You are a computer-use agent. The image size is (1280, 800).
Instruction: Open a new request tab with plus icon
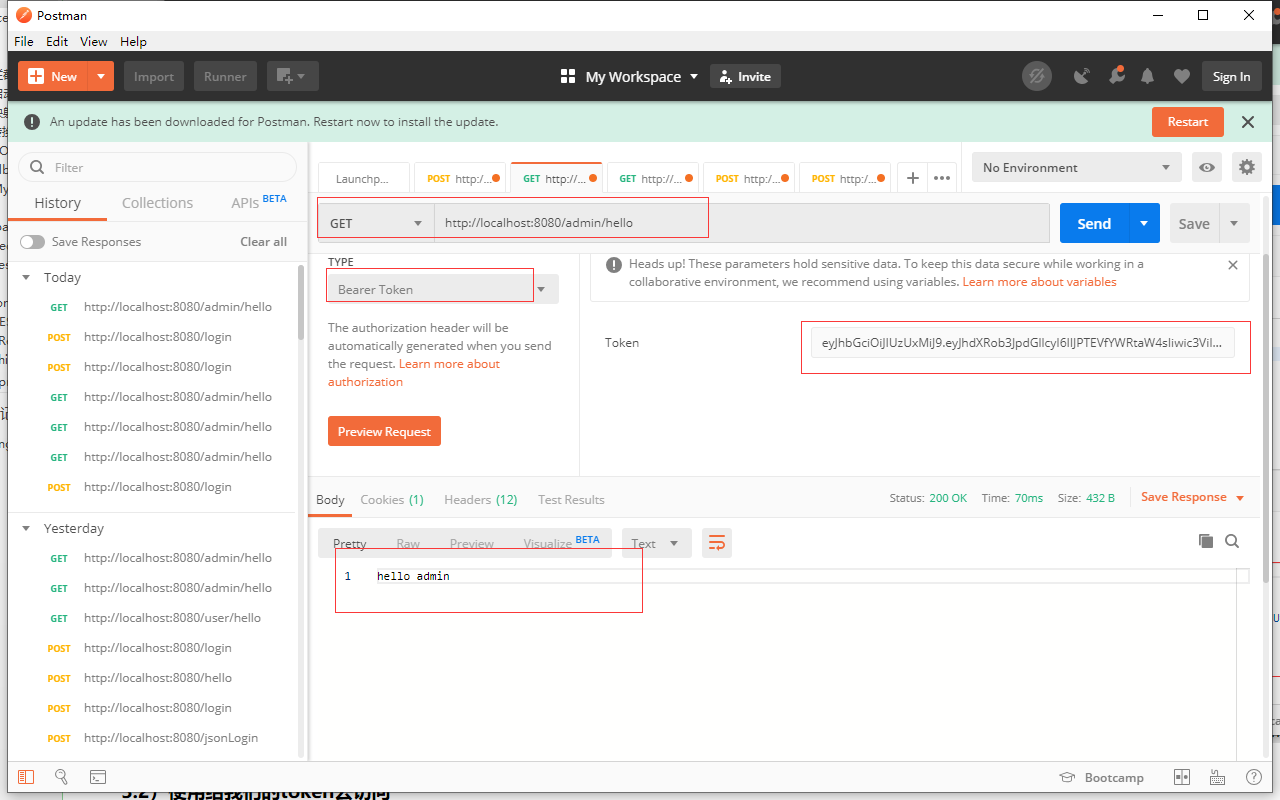click(912, 178)
